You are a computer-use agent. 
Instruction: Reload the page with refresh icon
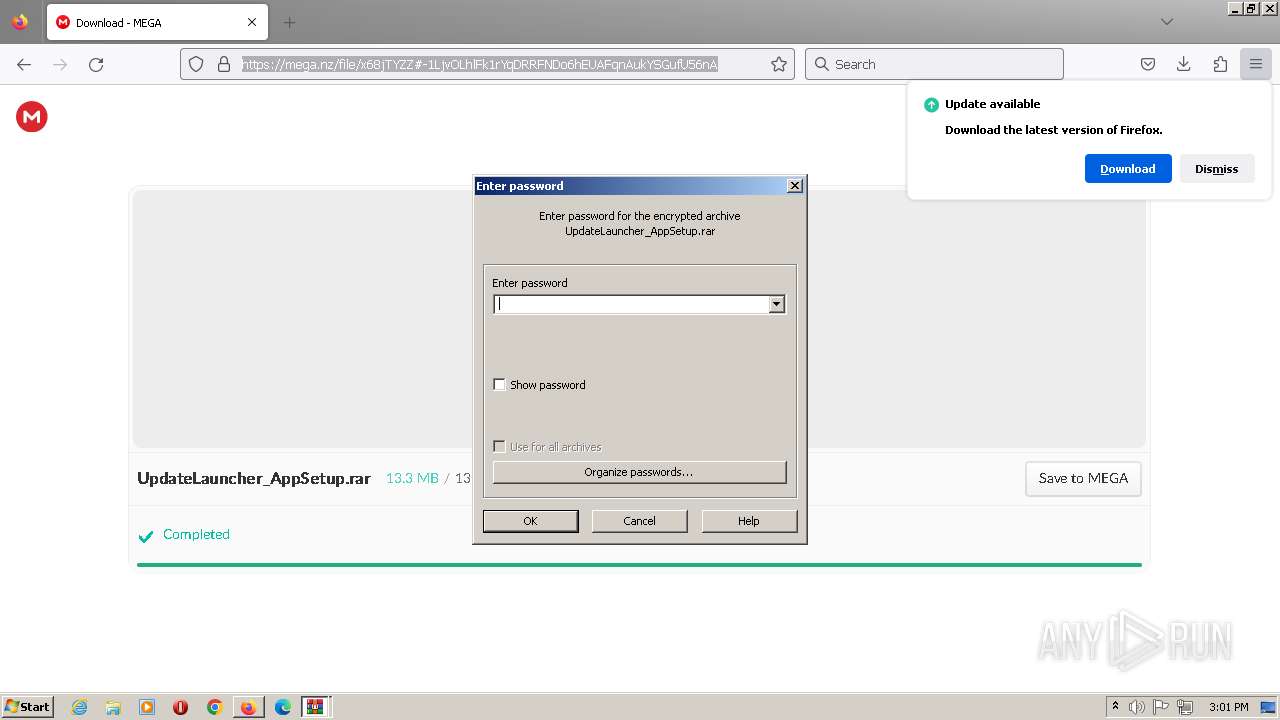pos(96,64)
